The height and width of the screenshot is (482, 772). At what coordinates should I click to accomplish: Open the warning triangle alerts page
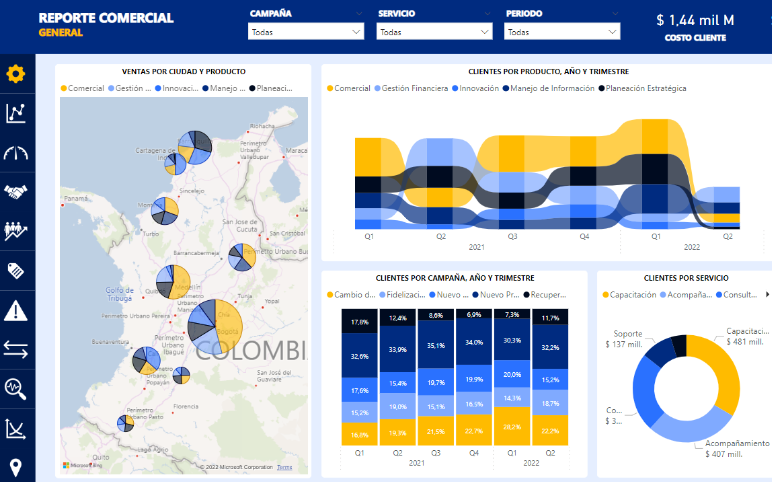(16, 310)
